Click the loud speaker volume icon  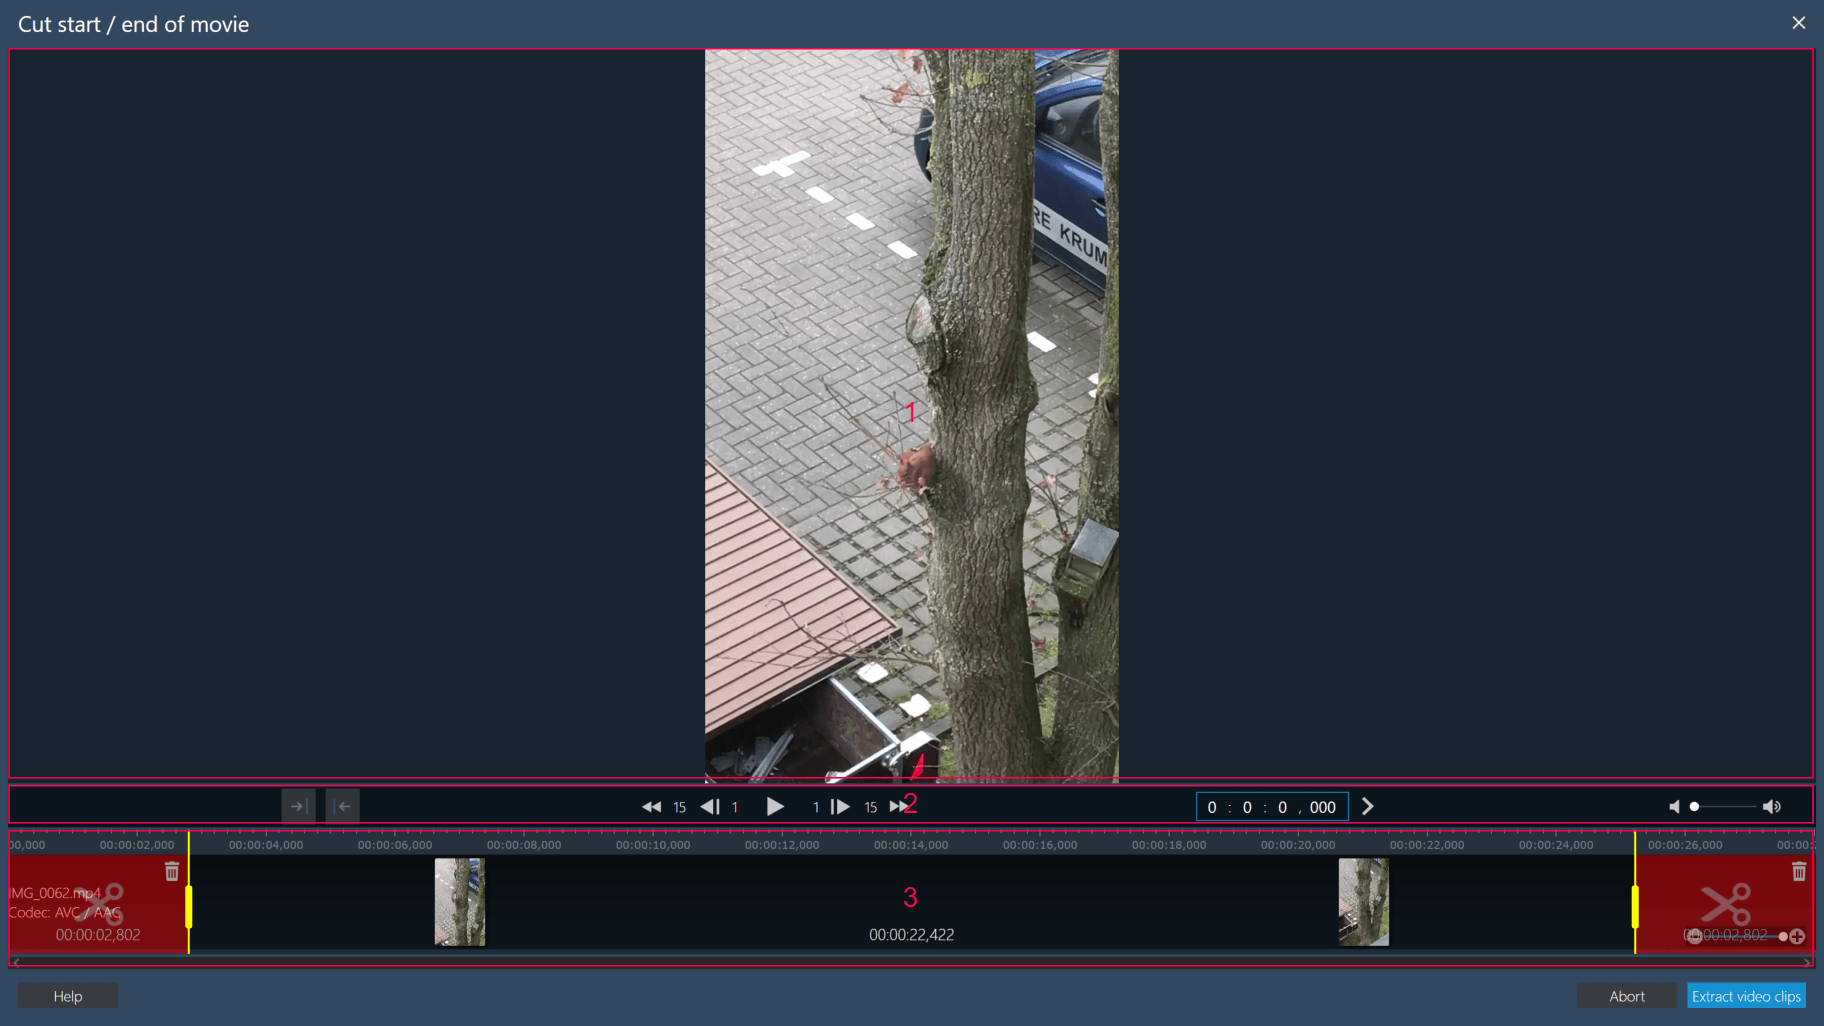pyautogui.click(x=1772, y=807)
